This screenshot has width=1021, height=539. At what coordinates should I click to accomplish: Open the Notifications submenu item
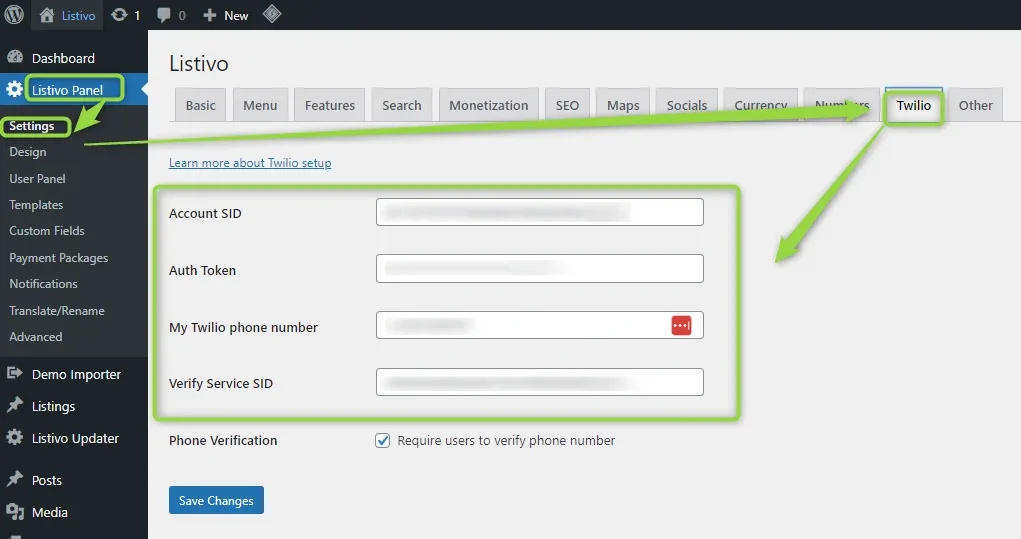(x=44, y=284)
